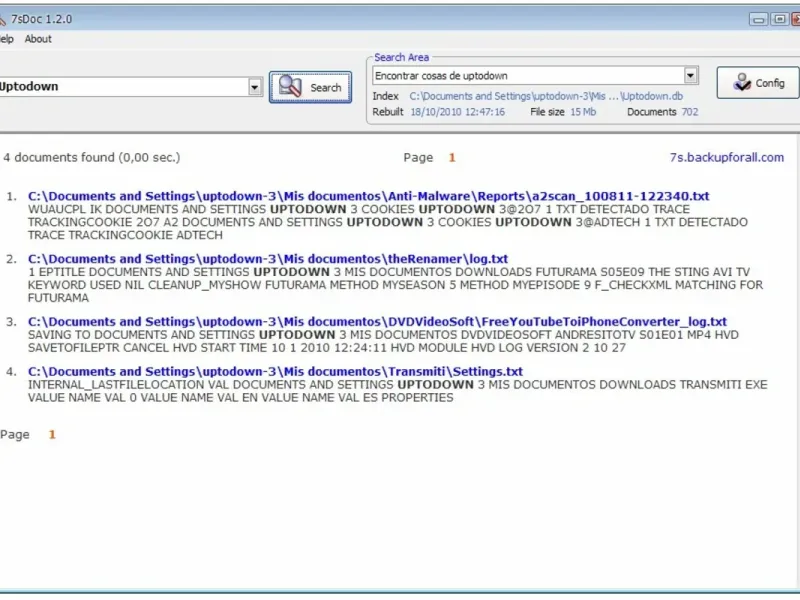The height and width of the screenshot is (600, 800).
Task: Click the 7sDoc app icon in title bar
Action: tap(2, 20)
